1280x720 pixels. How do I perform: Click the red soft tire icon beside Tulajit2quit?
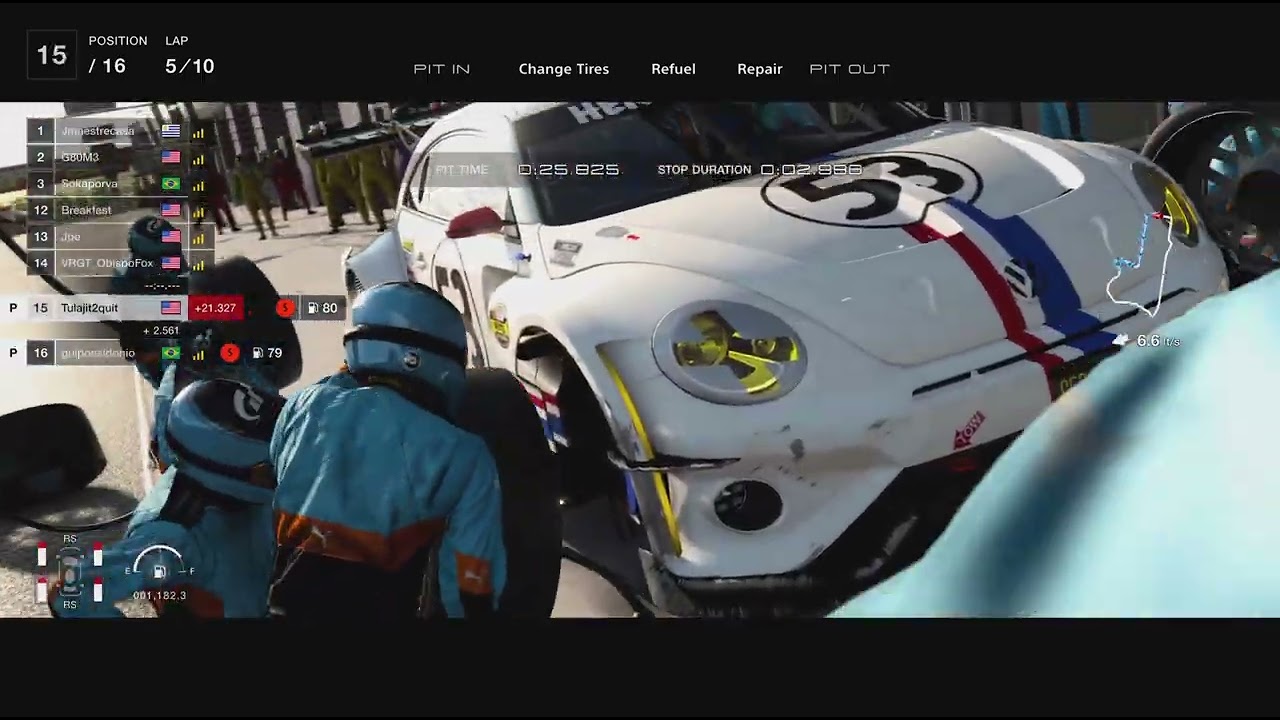point(285,308)
